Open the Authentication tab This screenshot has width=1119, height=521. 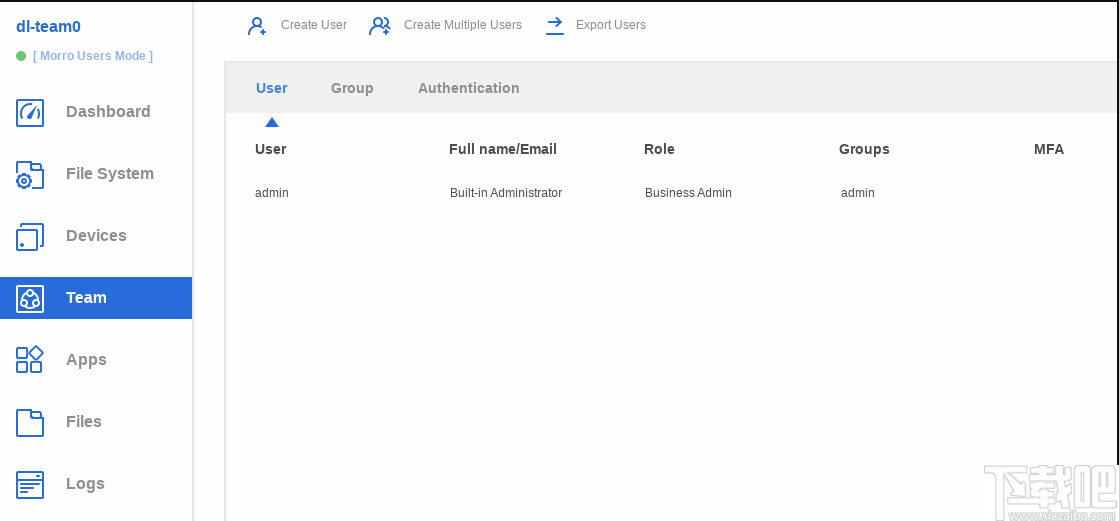468,88
